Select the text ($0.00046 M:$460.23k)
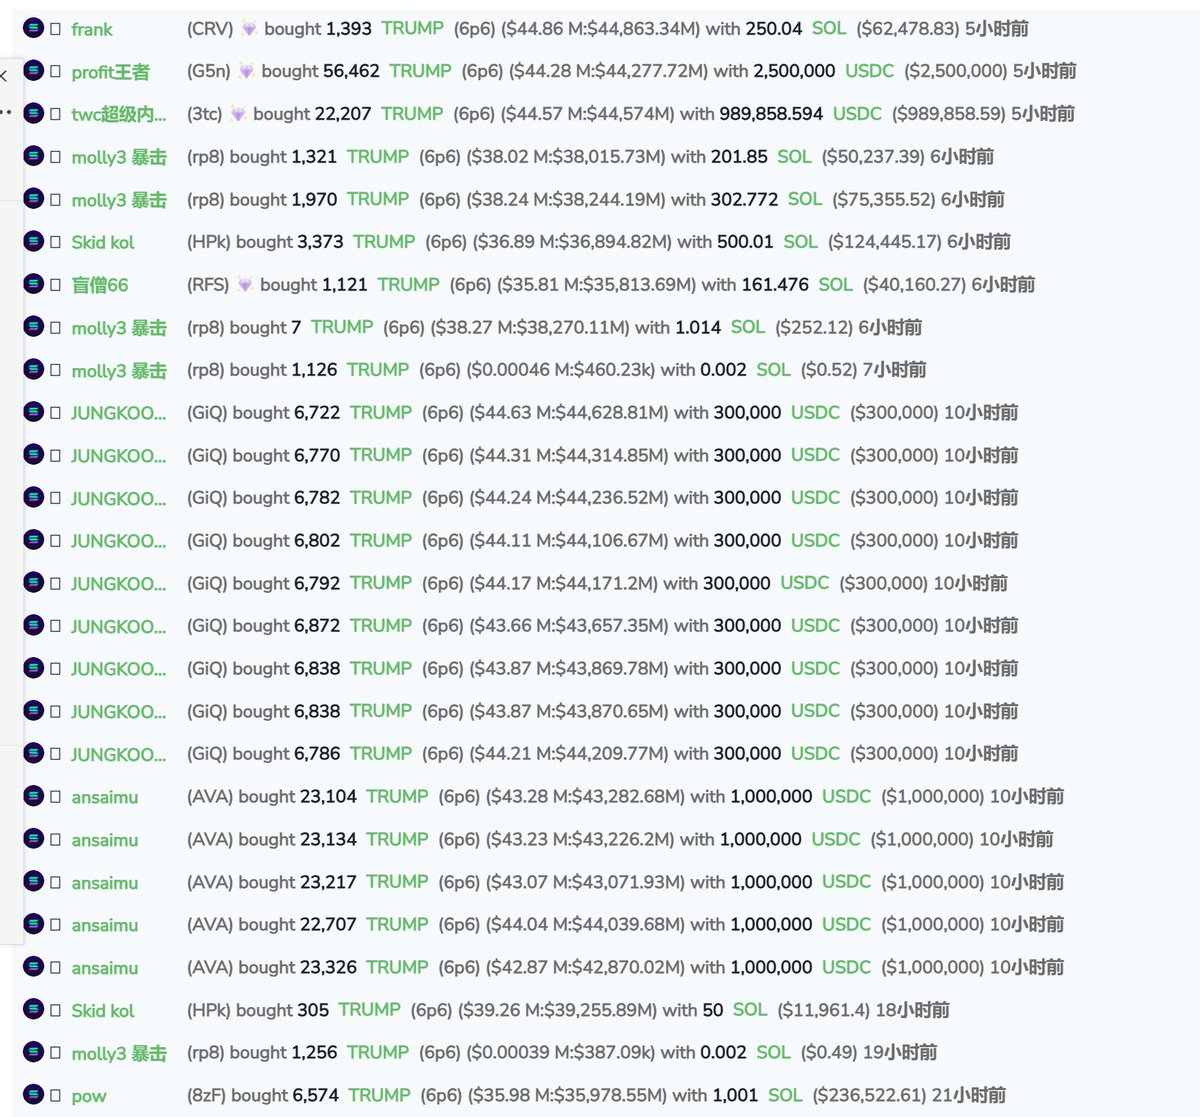This screenshot has width=1200, height=1117. tap(561, 370)
